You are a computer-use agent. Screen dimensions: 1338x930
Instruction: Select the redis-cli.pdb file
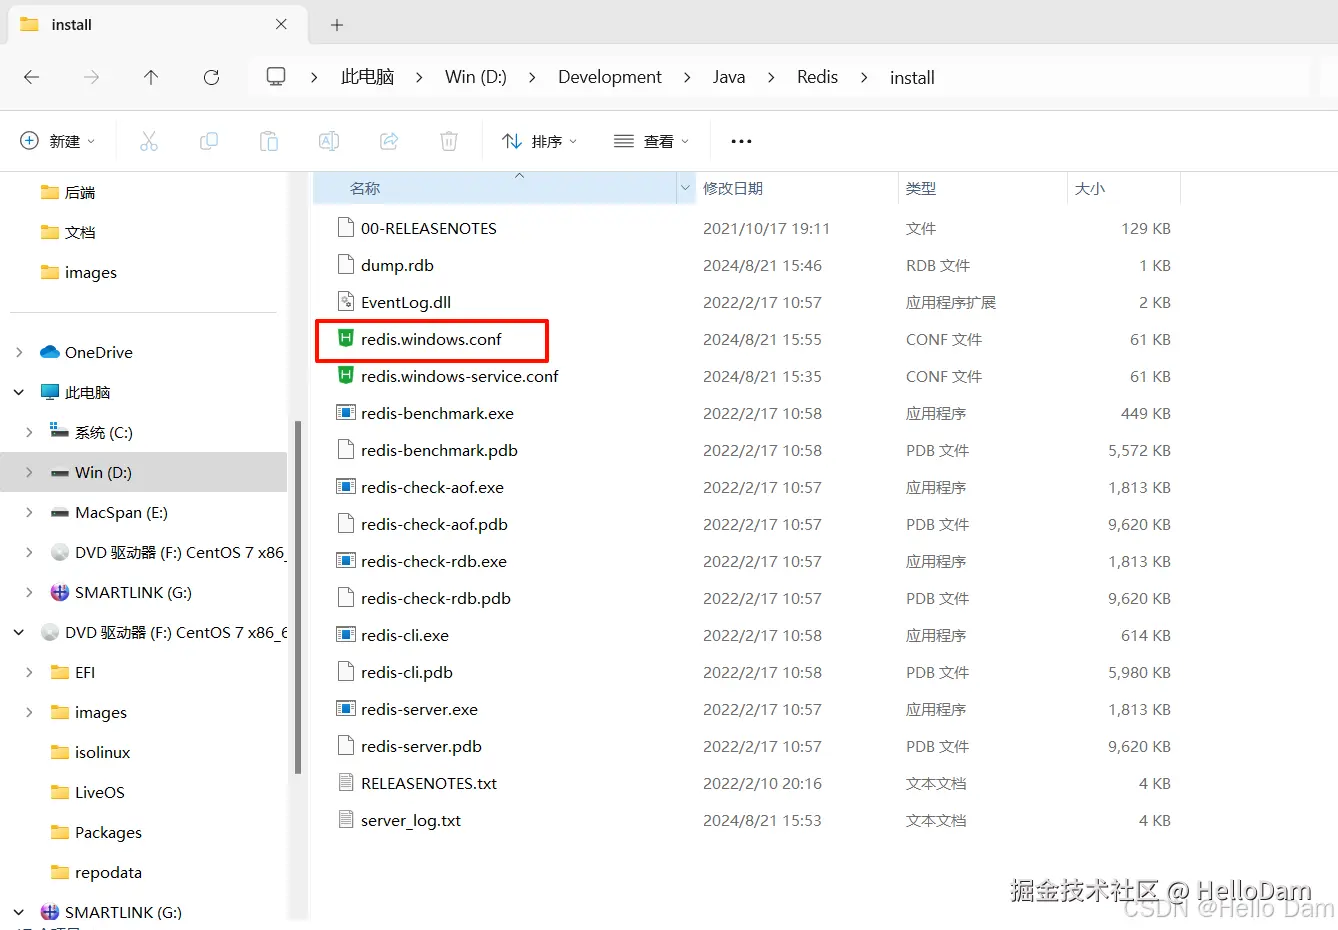click(x=407, y=672)
